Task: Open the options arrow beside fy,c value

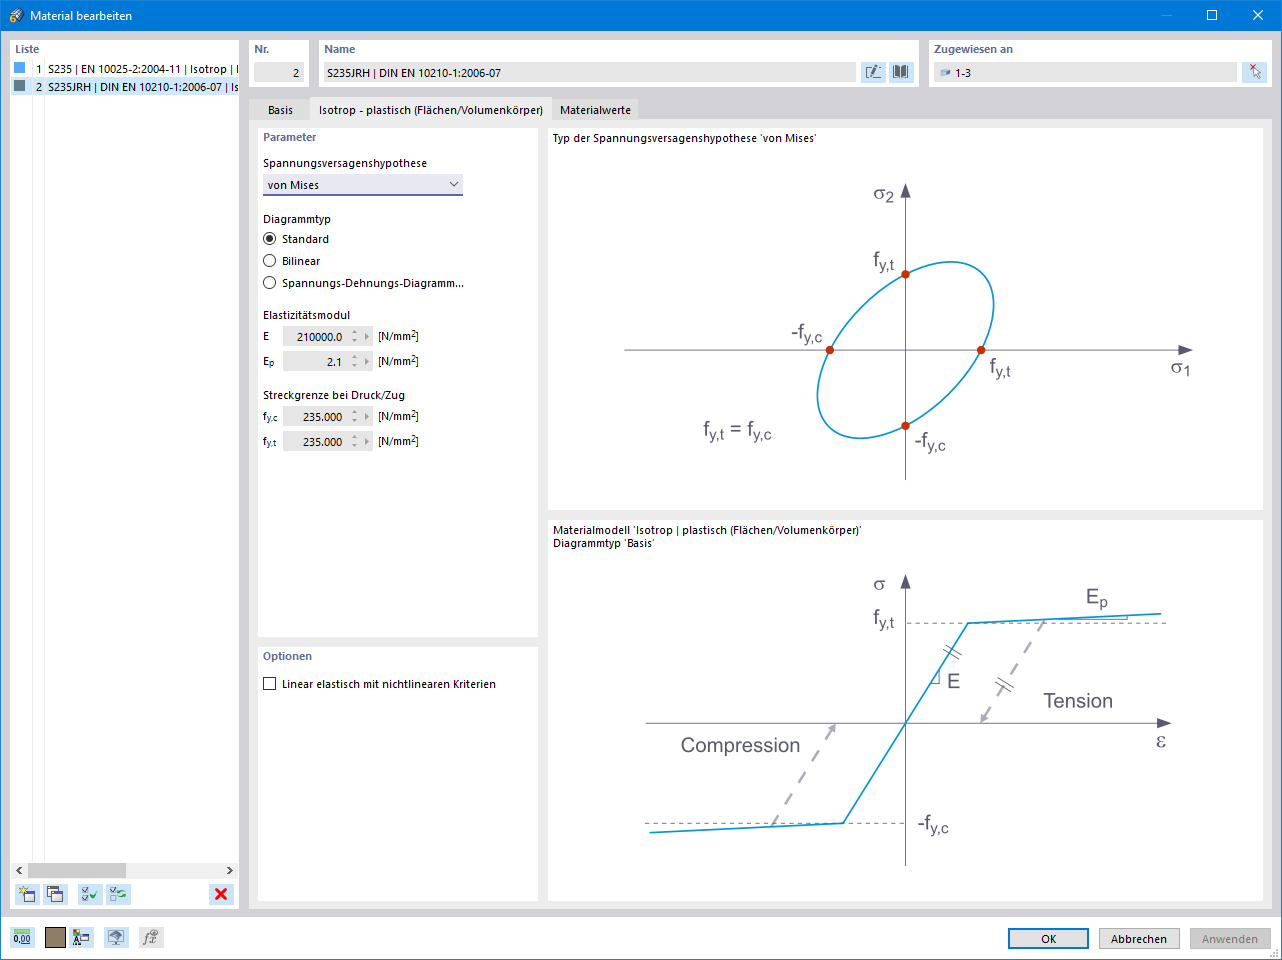Action: [x=367, y=417]
